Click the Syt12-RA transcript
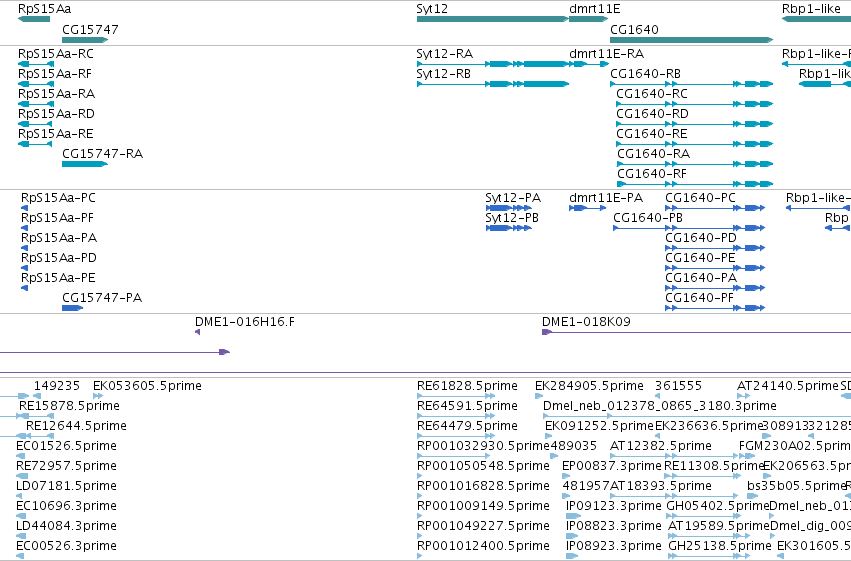The height and width of the screenshot is (561, 851). [493, 64]
